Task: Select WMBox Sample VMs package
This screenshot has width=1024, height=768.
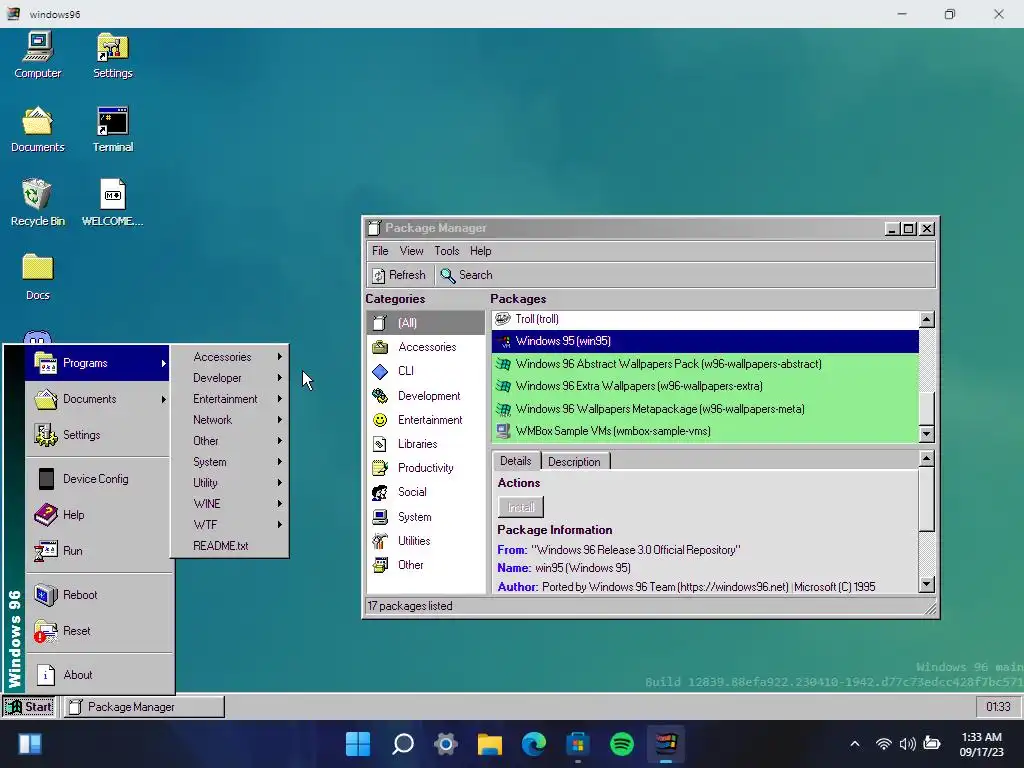Action: click(x=705, y=431)
